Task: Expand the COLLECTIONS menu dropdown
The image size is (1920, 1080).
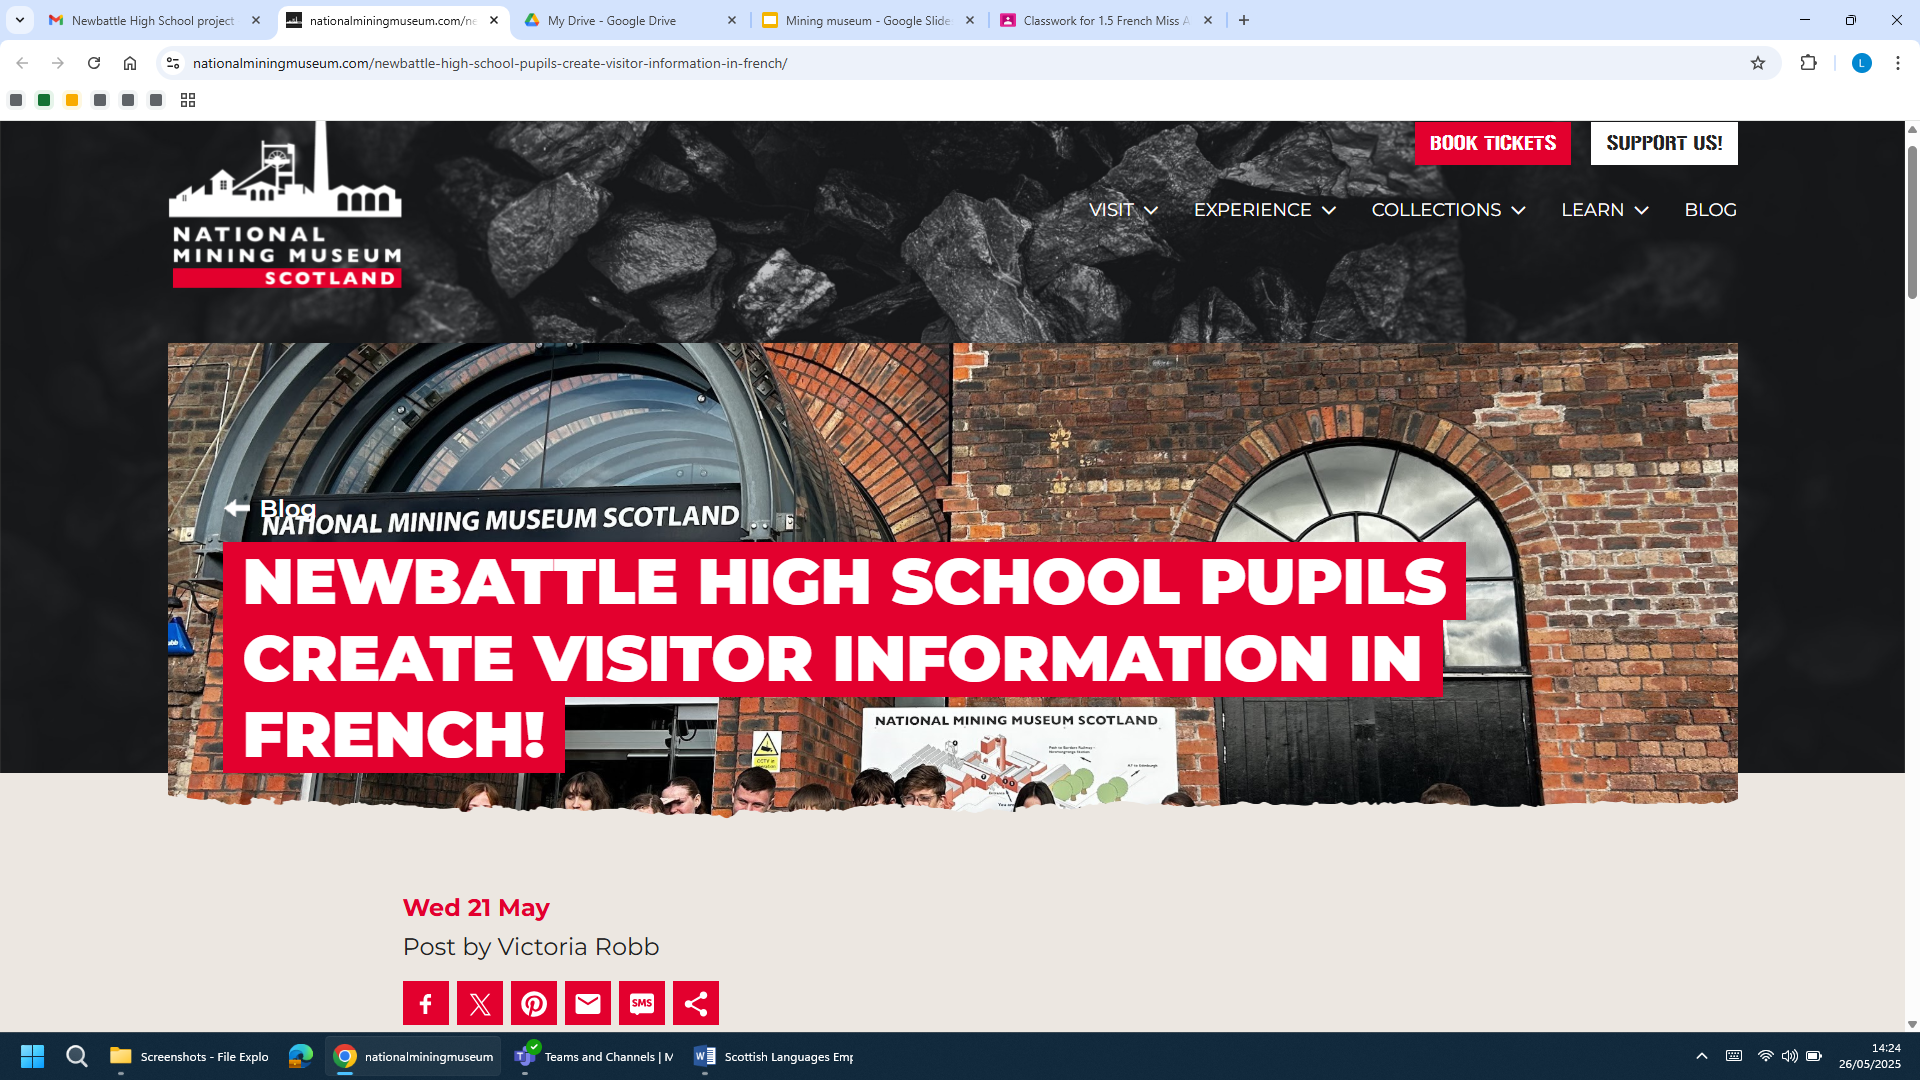Action: pos(1448,210)
